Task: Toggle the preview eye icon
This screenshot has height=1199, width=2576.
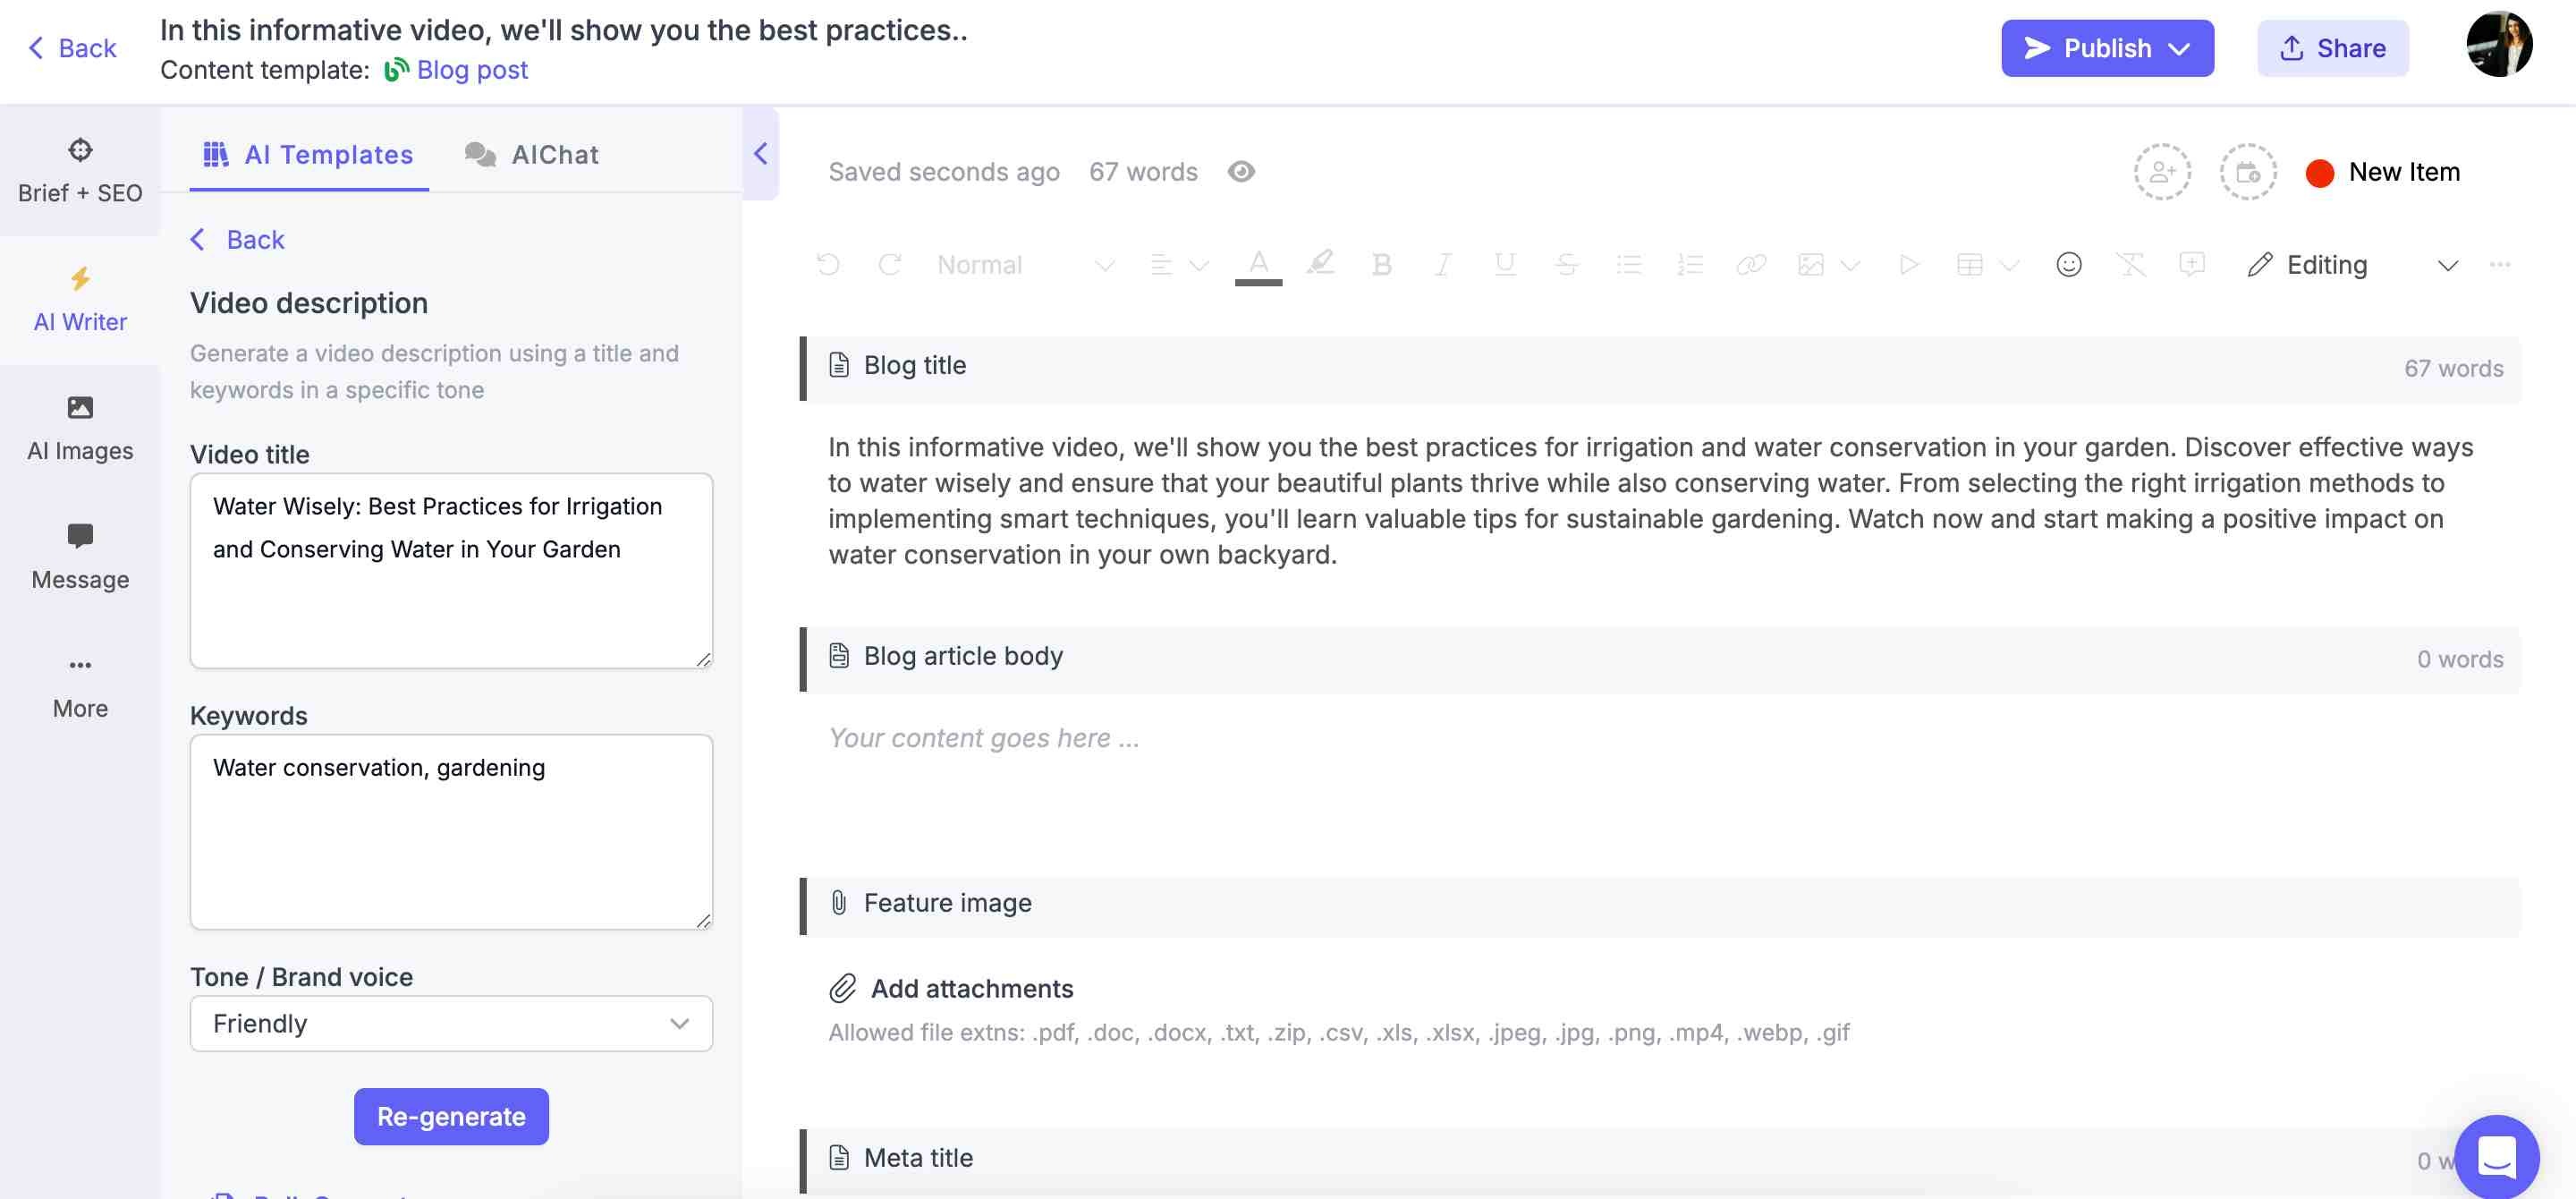Action: [x=1241, y=172]
